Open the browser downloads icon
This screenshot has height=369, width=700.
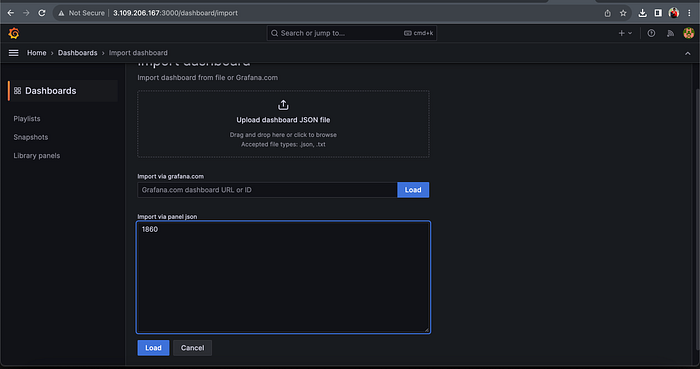tap(642, 13)
